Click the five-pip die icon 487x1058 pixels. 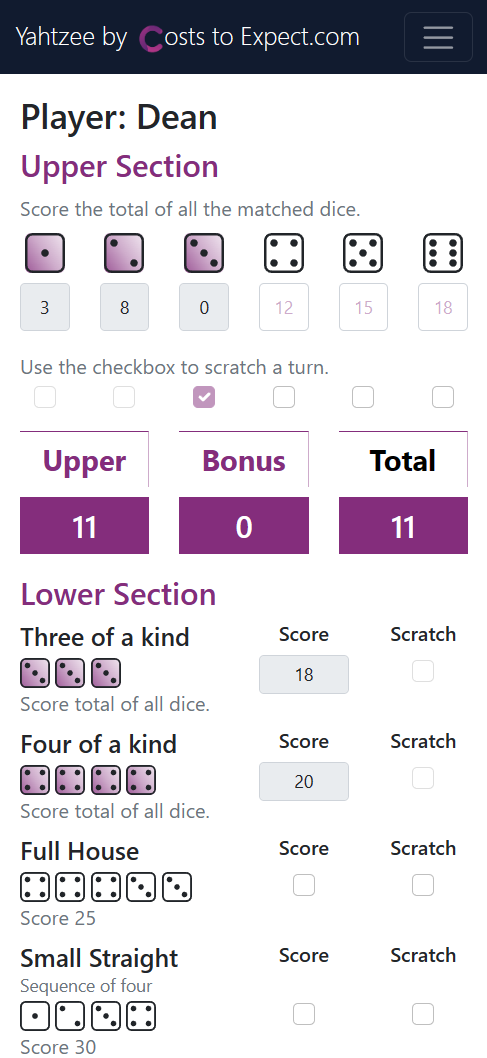pyautogui.click(x=363, y=253)
